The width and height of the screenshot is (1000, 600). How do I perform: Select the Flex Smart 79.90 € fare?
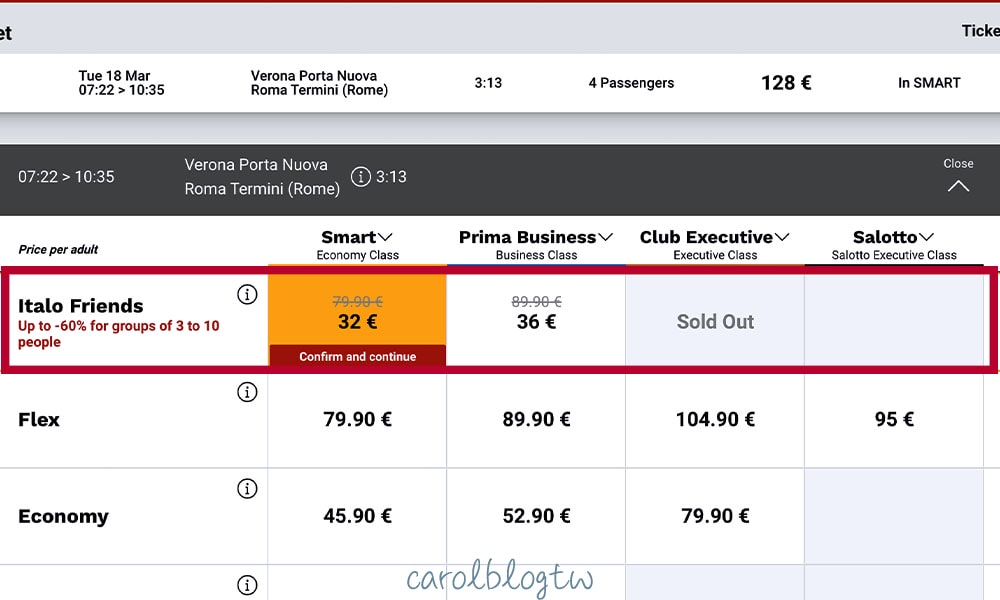358,420
